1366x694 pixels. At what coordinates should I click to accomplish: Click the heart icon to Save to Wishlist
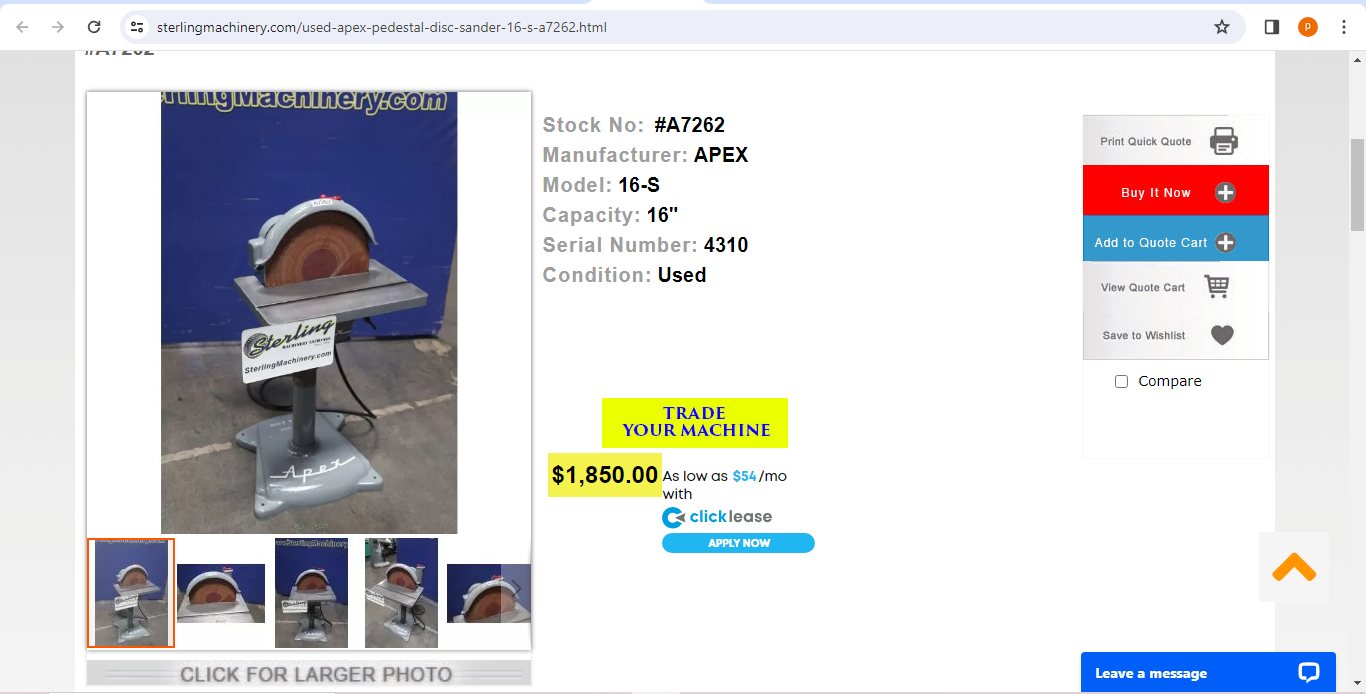[1222, 335]
